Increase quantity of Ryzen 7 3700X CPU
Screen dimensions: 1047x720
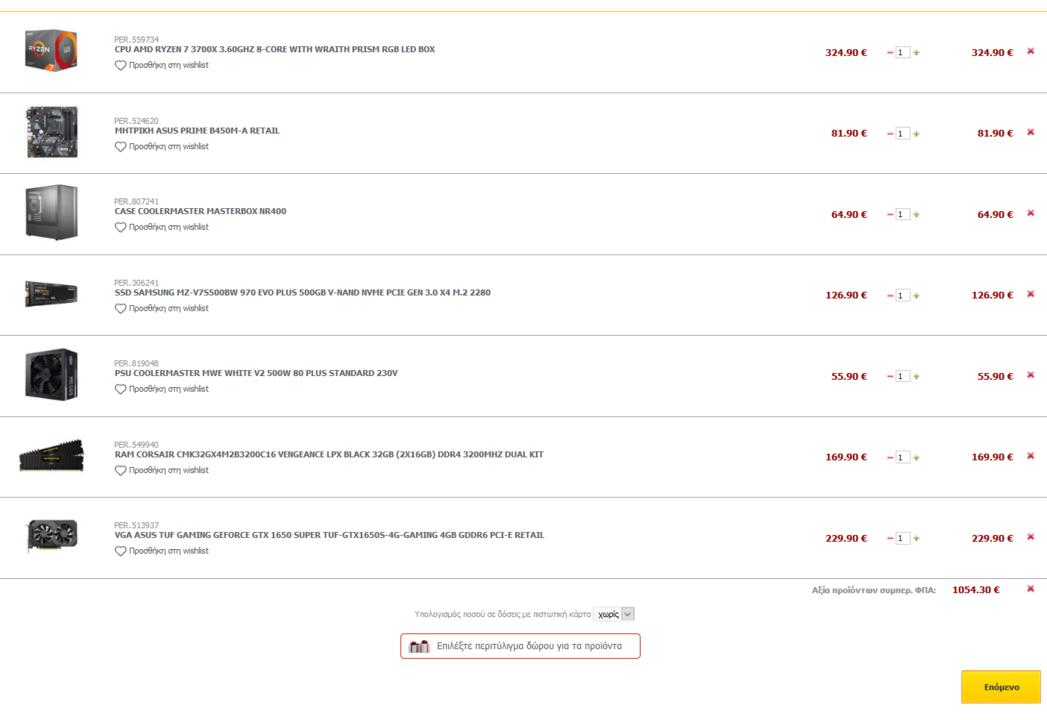[916, 53]
